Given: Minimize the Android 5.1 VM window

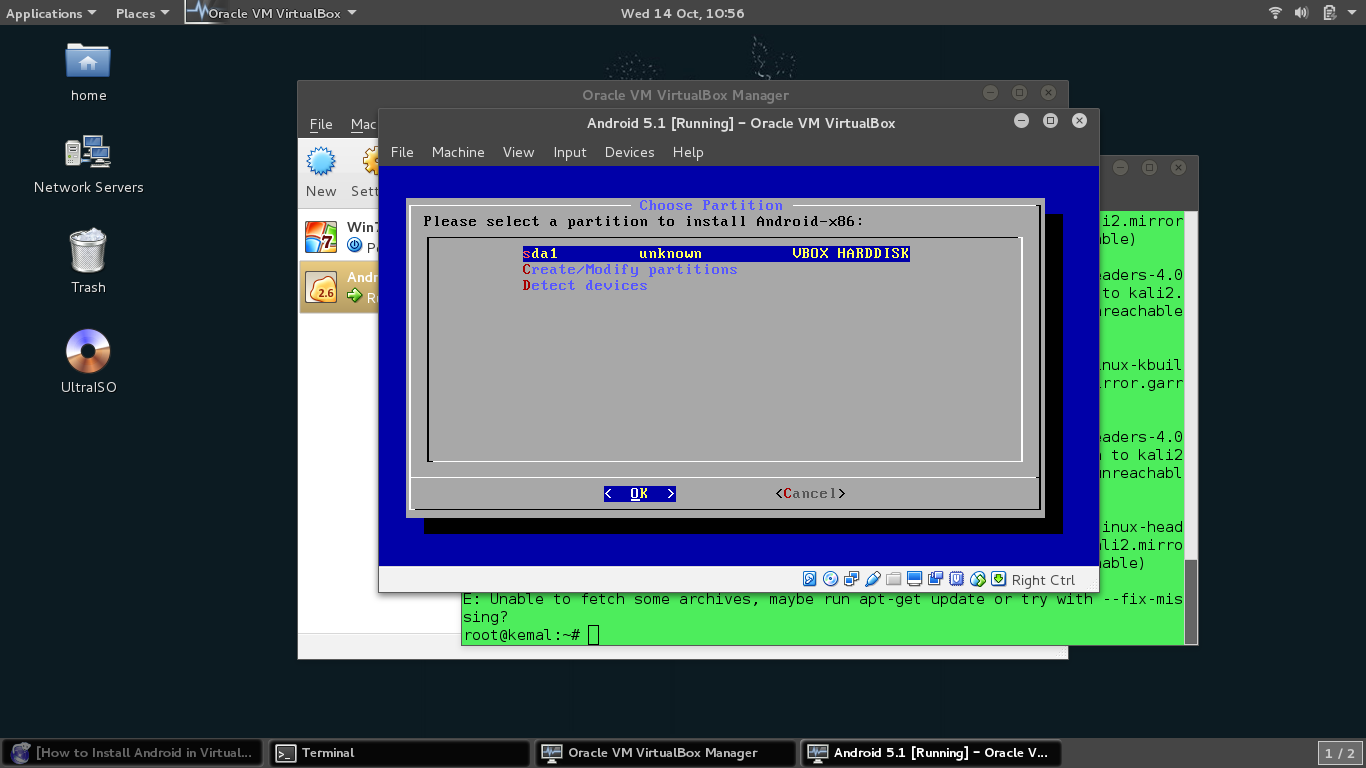Looking at the screenshot, I should tap(1021, 121).
